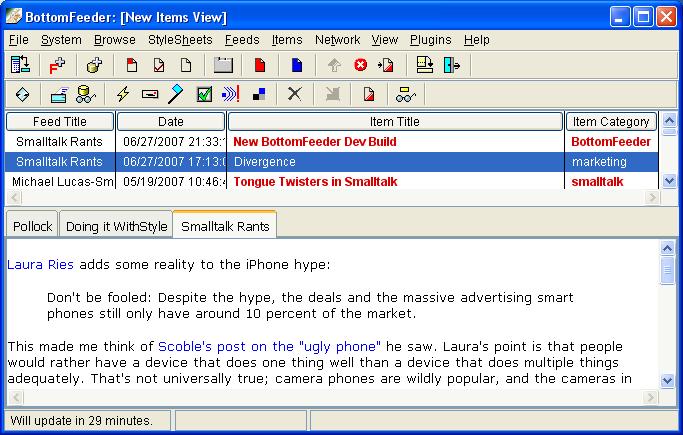Open the View menu
This screenshot has height=435, width=683.
click(385, 40)
